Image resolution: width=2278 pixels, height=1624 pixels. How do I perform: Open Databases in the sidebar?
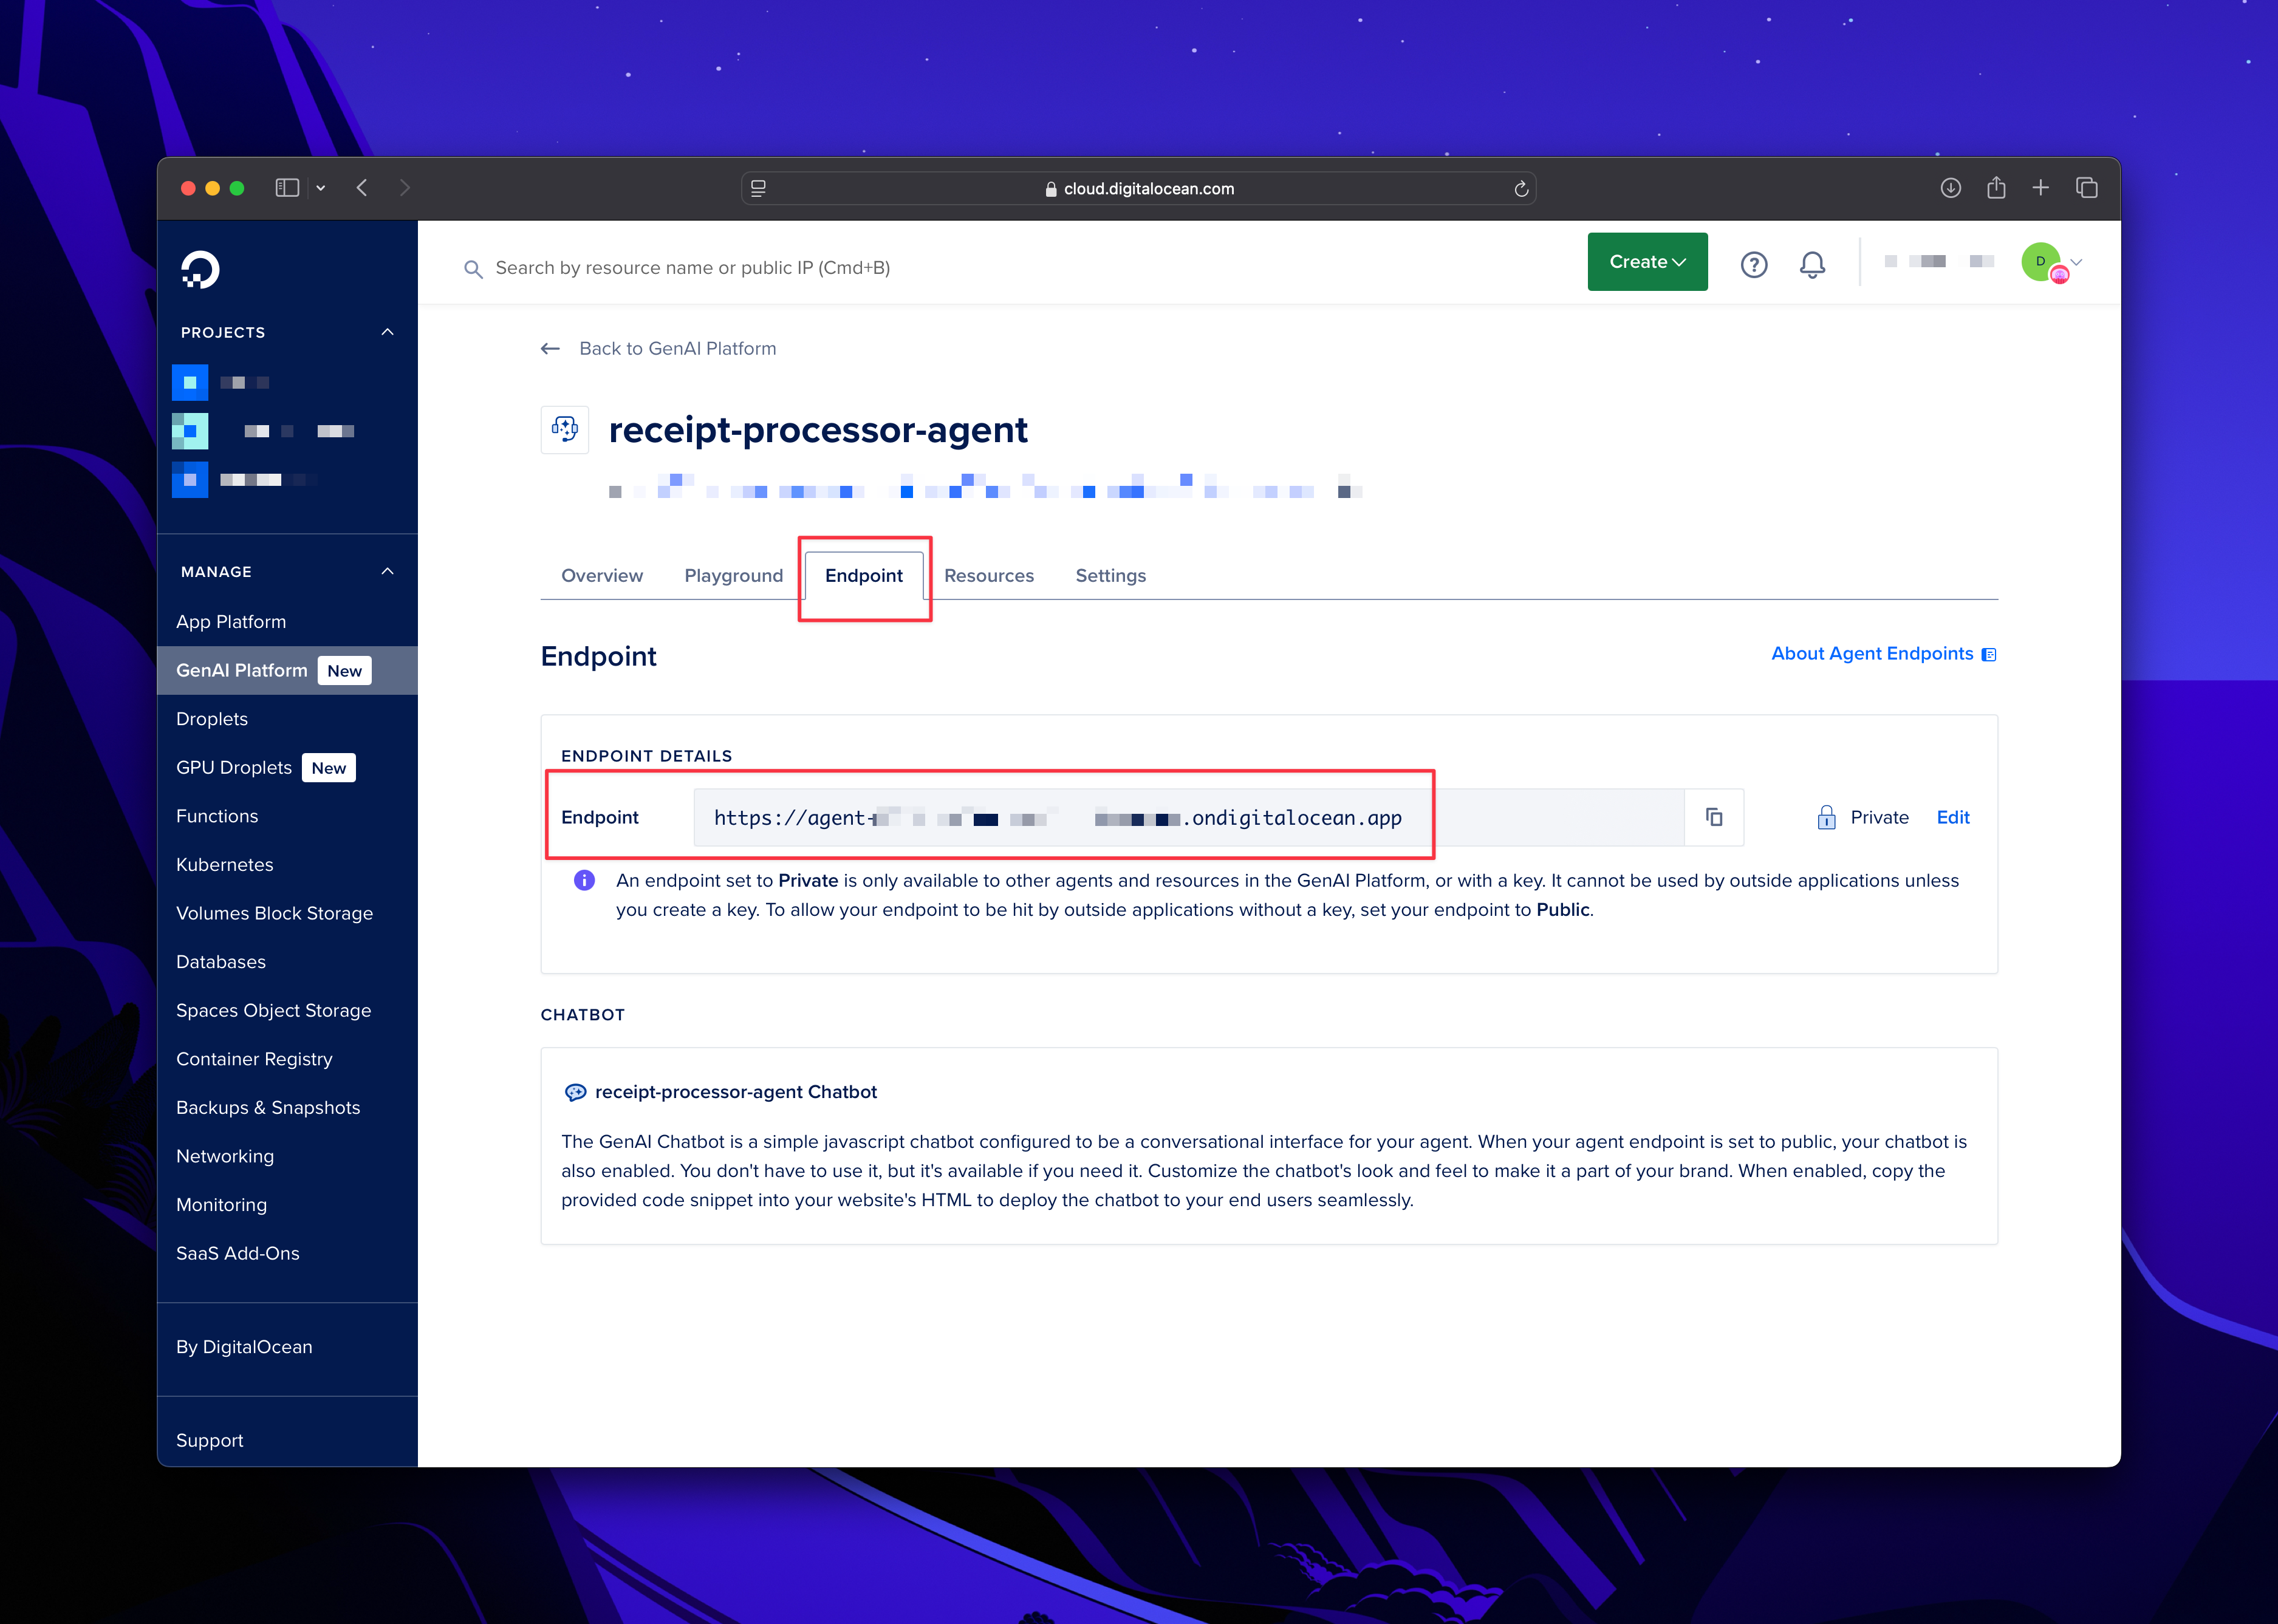221,962
